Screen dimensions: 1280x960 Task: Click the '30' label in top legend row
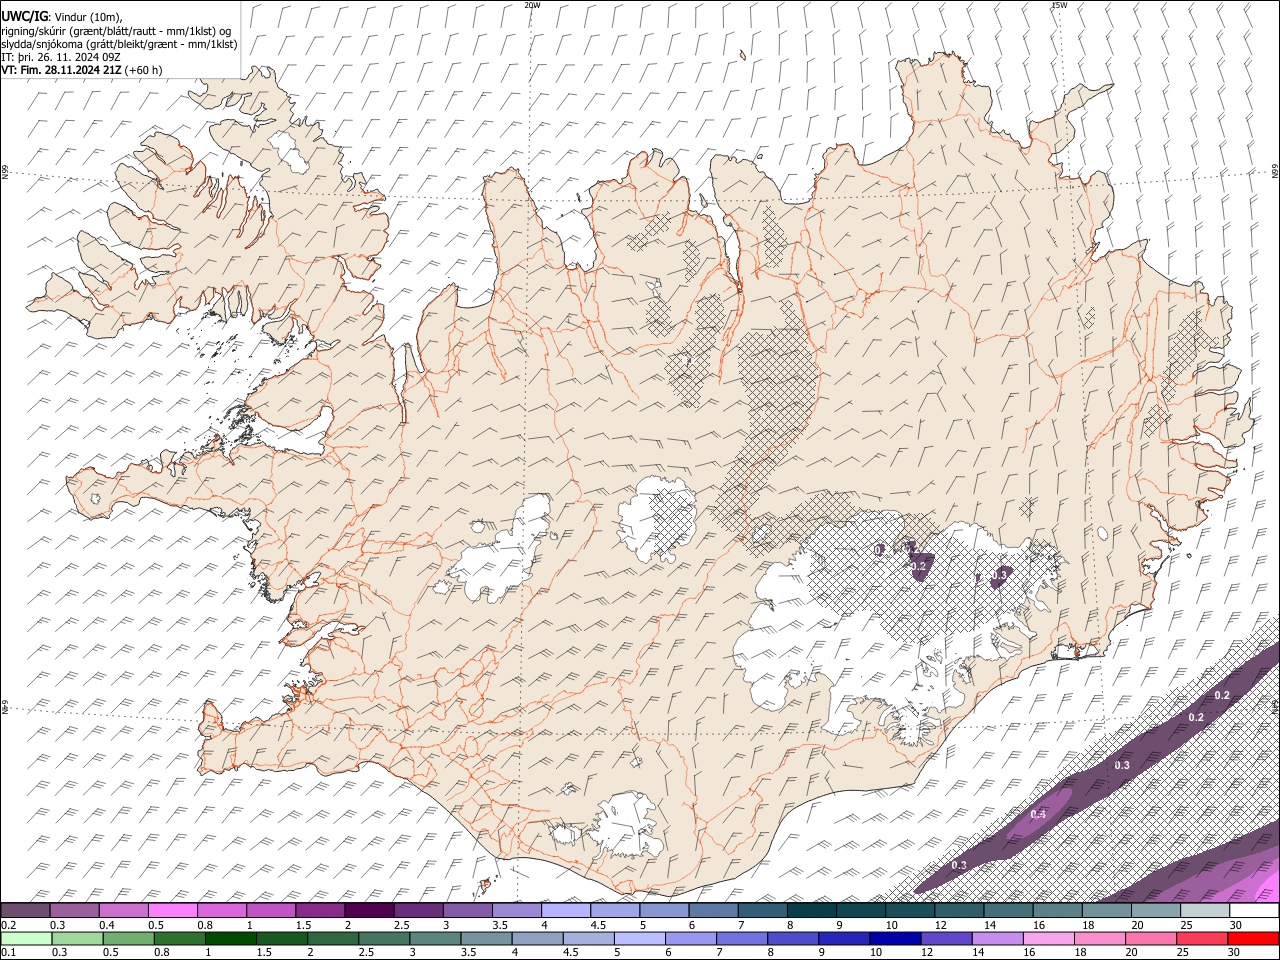coord(1235,925)
